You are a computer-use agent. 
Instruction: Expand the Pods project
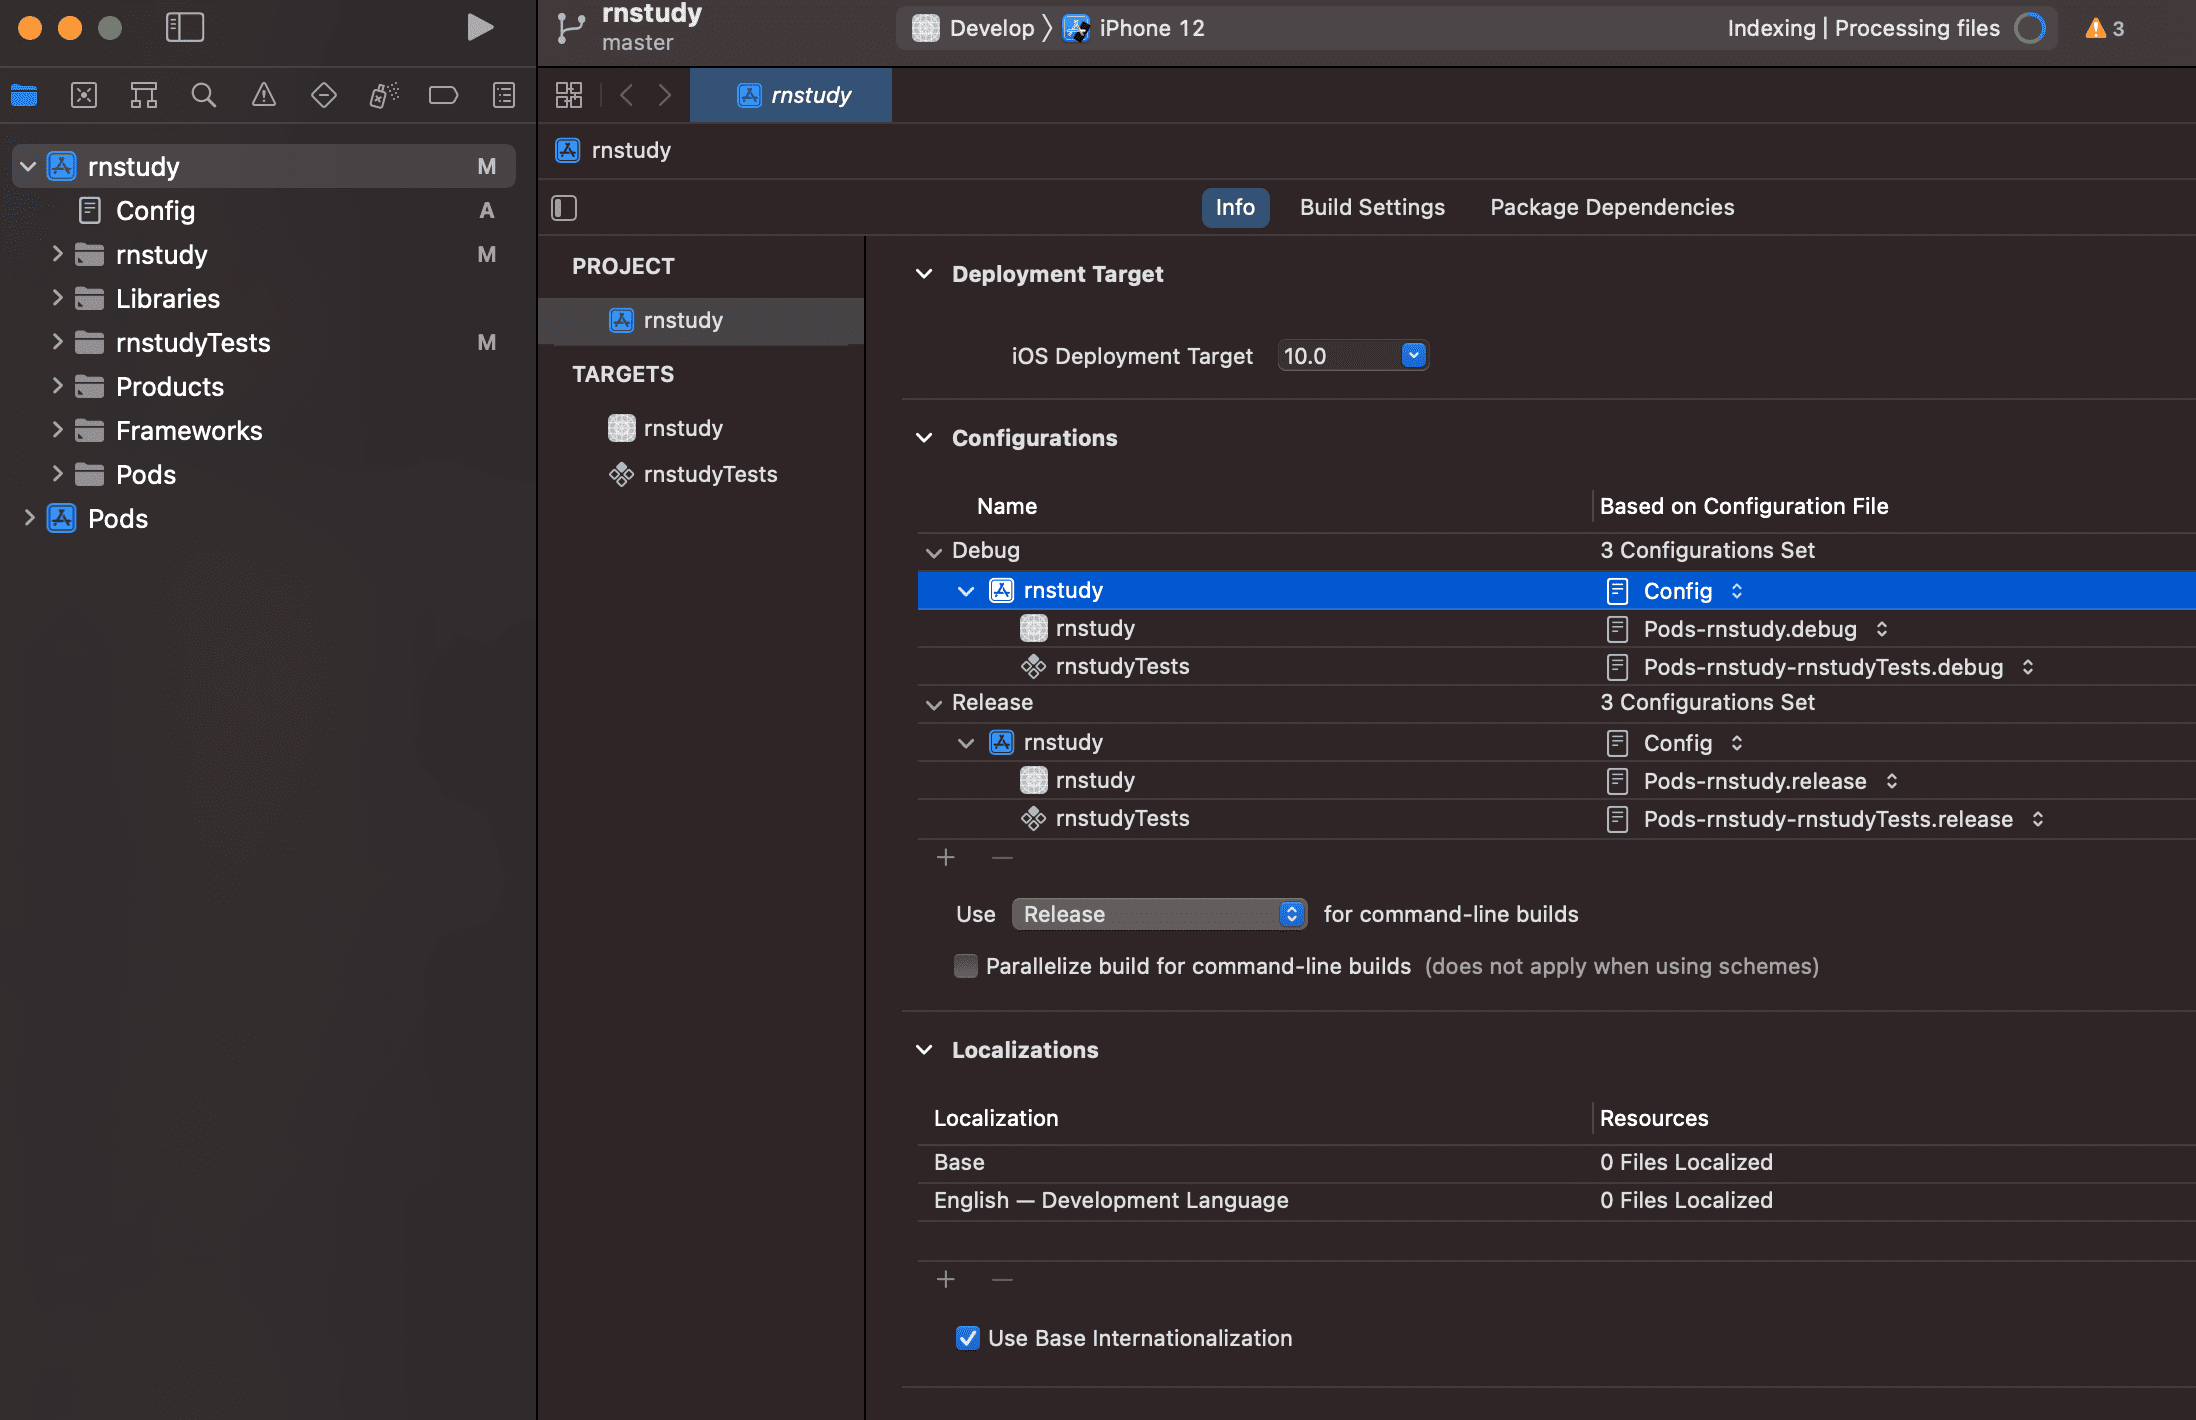pyautogui.click(x=29, y=518)
